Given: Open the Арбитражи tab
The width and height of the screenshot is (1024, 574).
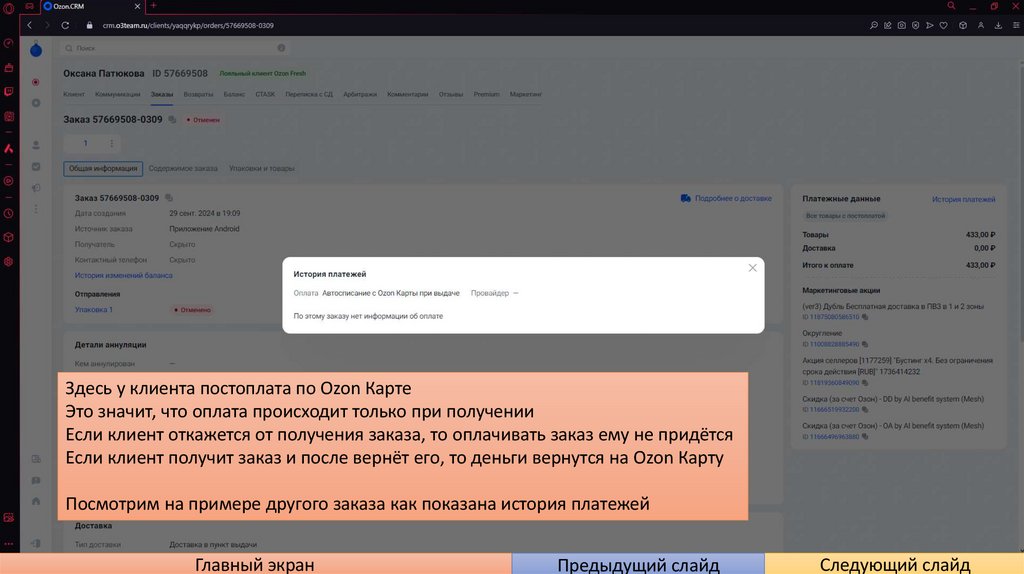Looking at the screenshot, I should tap(360, 95).
